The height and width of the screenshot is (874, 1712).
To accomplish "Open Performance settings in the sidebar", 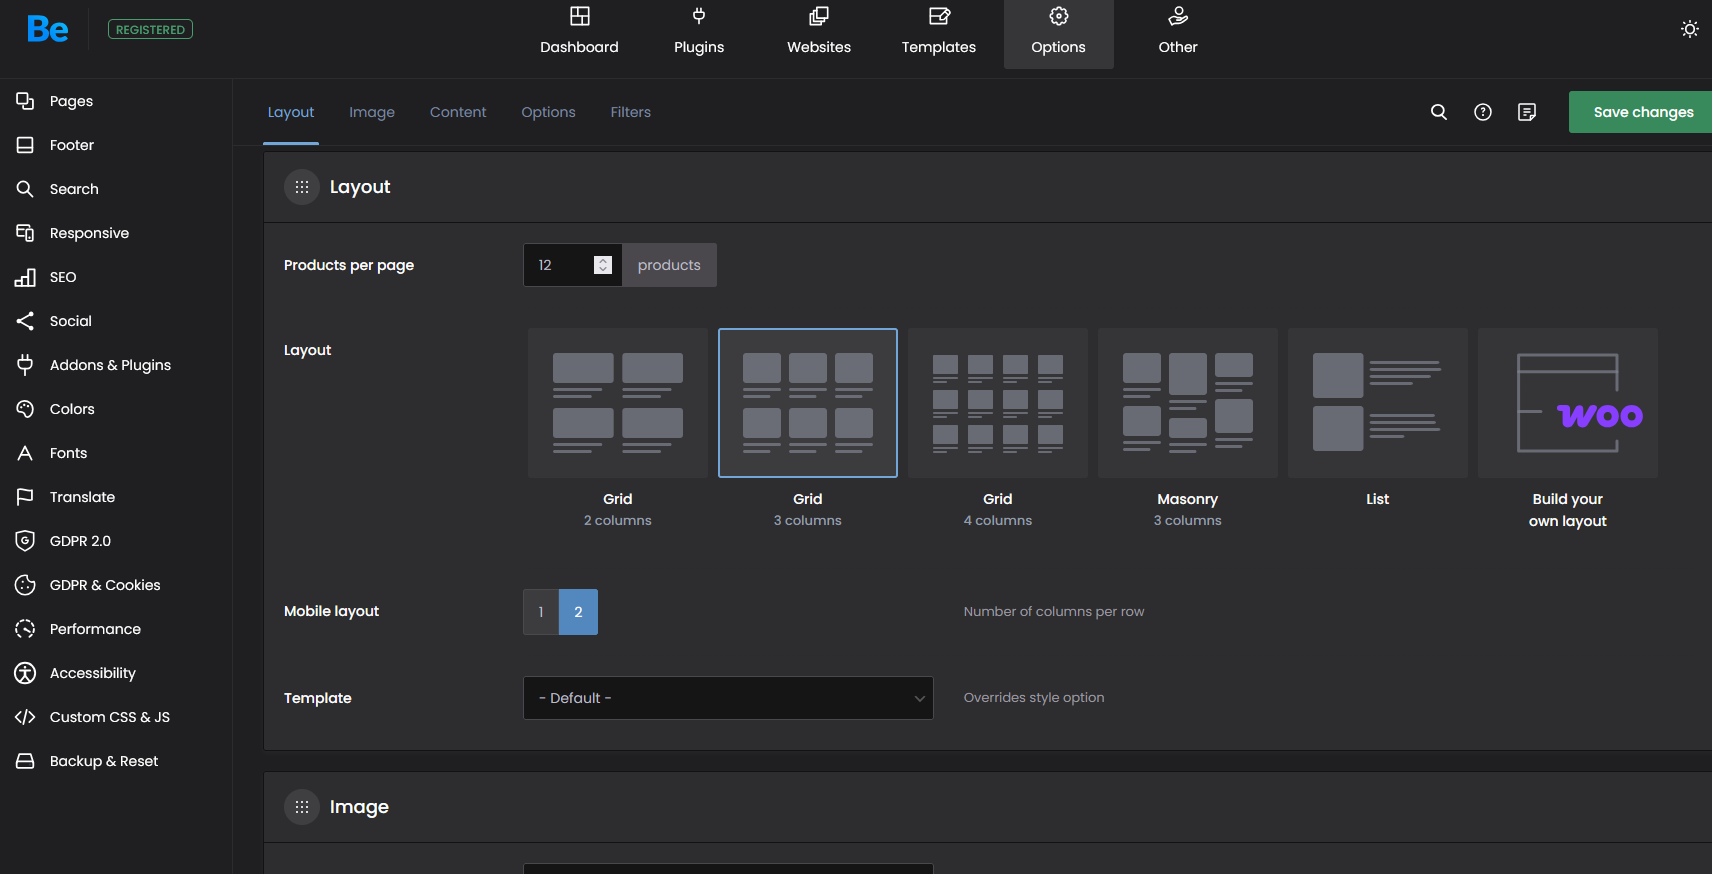I will coord(95,629).
